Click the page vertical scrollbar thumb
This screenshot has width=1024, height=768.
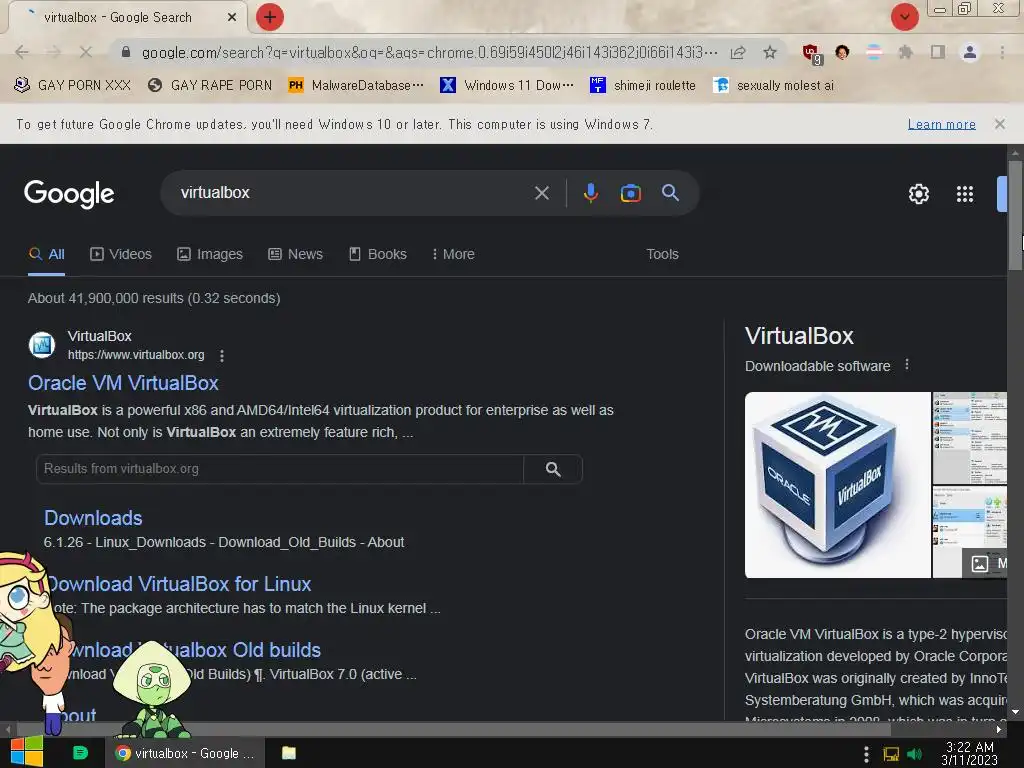click(1014, 214)
